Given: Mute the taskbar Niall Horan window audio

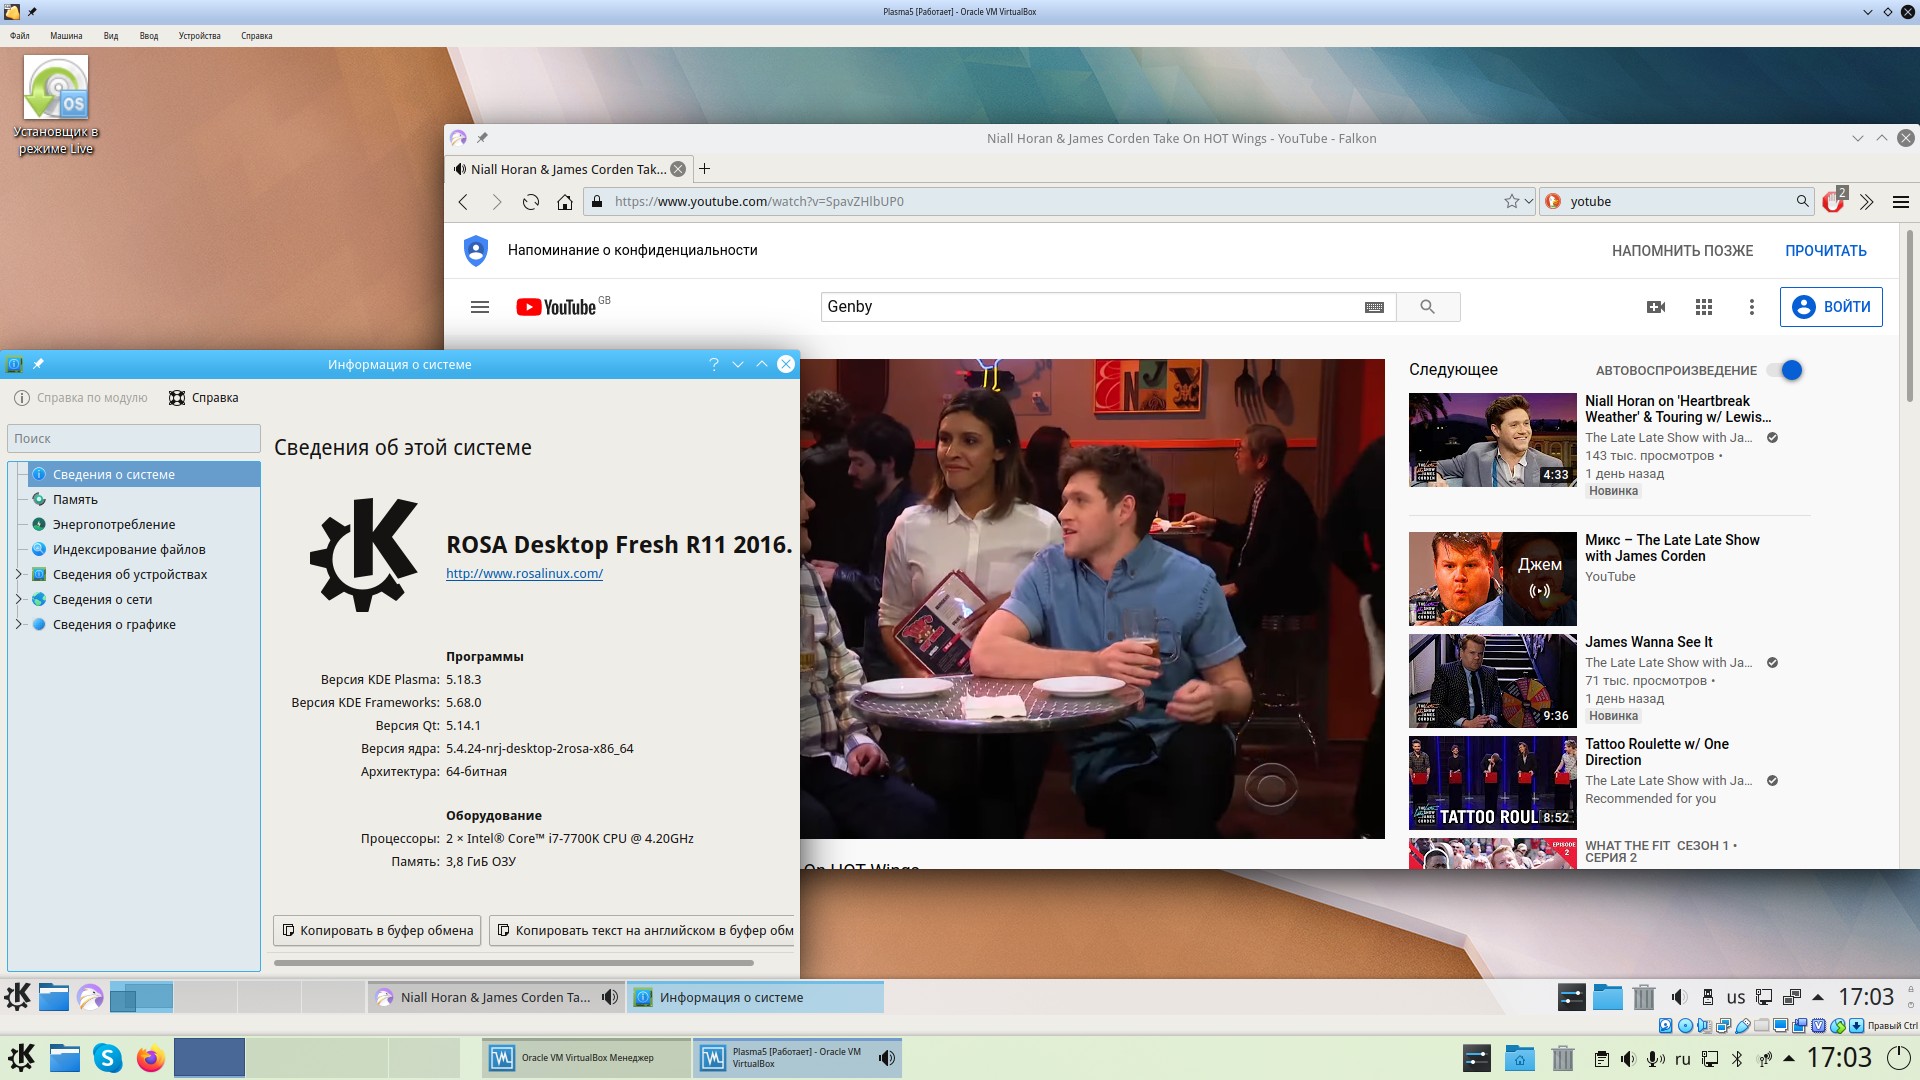Looking at the screenshot, I should [x=609, y=997].
